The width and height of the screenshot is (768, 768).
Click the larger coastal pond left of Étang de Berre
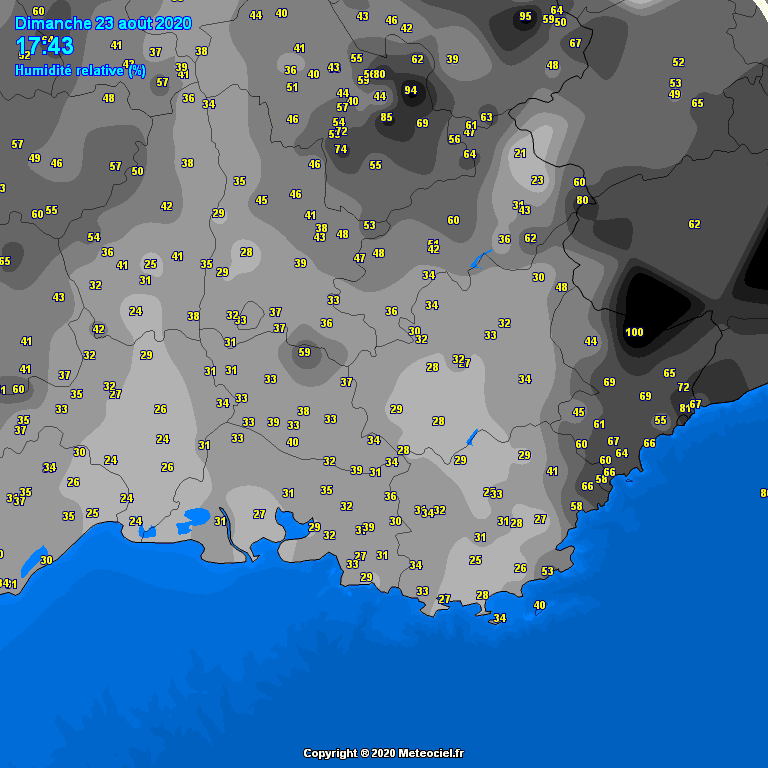click(193, 518)
